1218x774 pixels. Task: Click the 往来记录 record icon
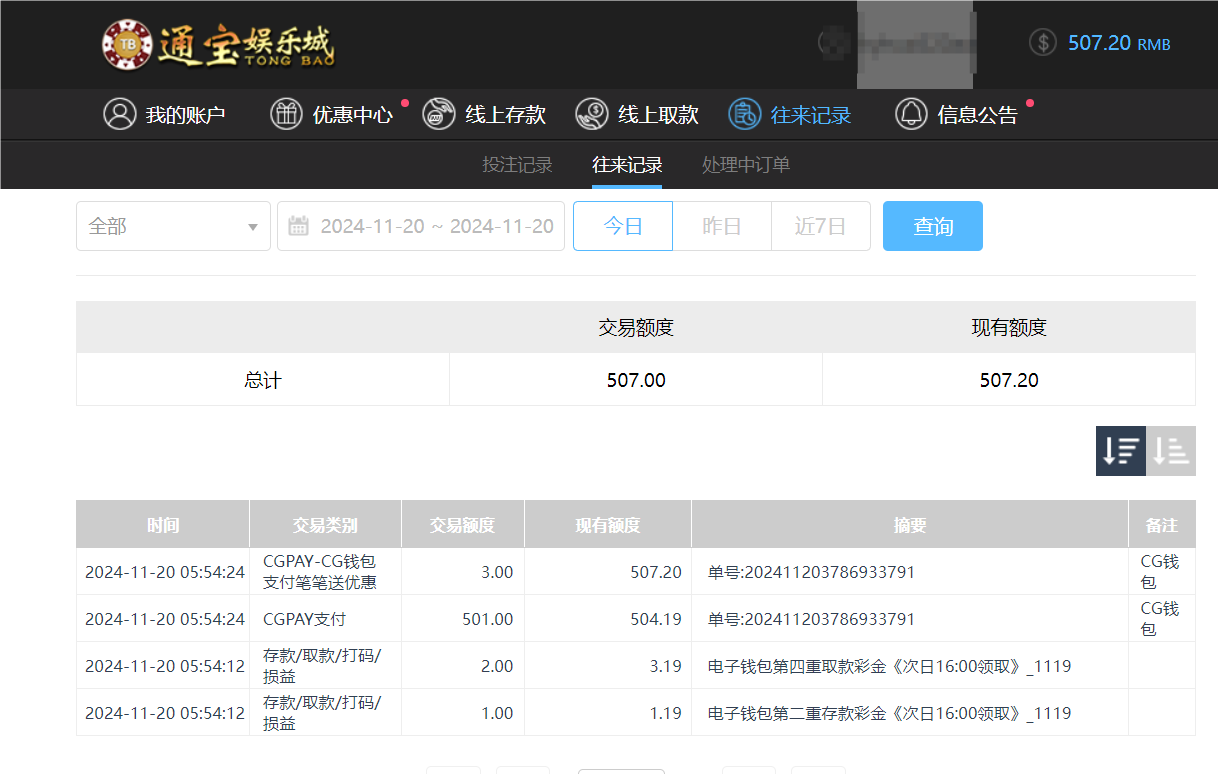click(743, 114)
